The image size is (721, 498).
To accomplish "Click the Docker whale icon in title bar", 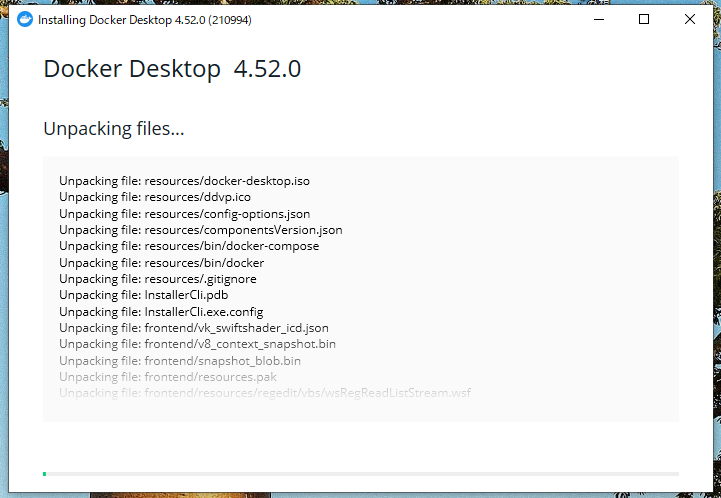I will coord(26,19).
